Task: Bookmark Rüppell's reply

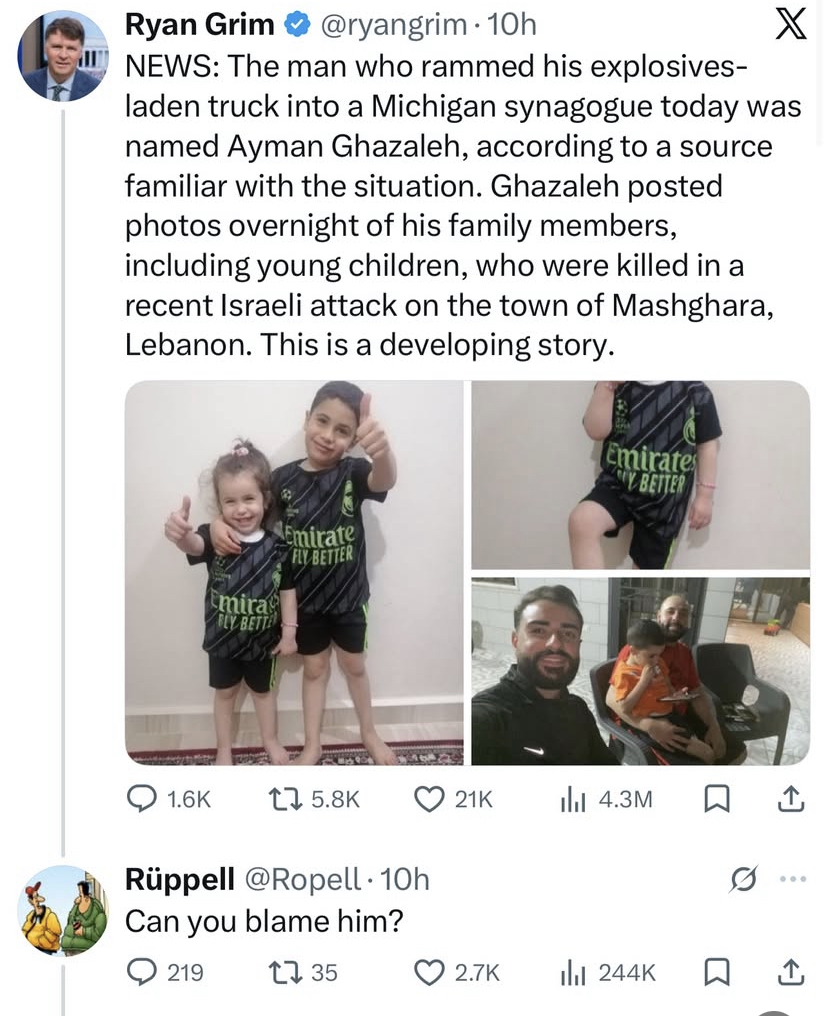Action: pyautogui.click(x=716, y=971)
